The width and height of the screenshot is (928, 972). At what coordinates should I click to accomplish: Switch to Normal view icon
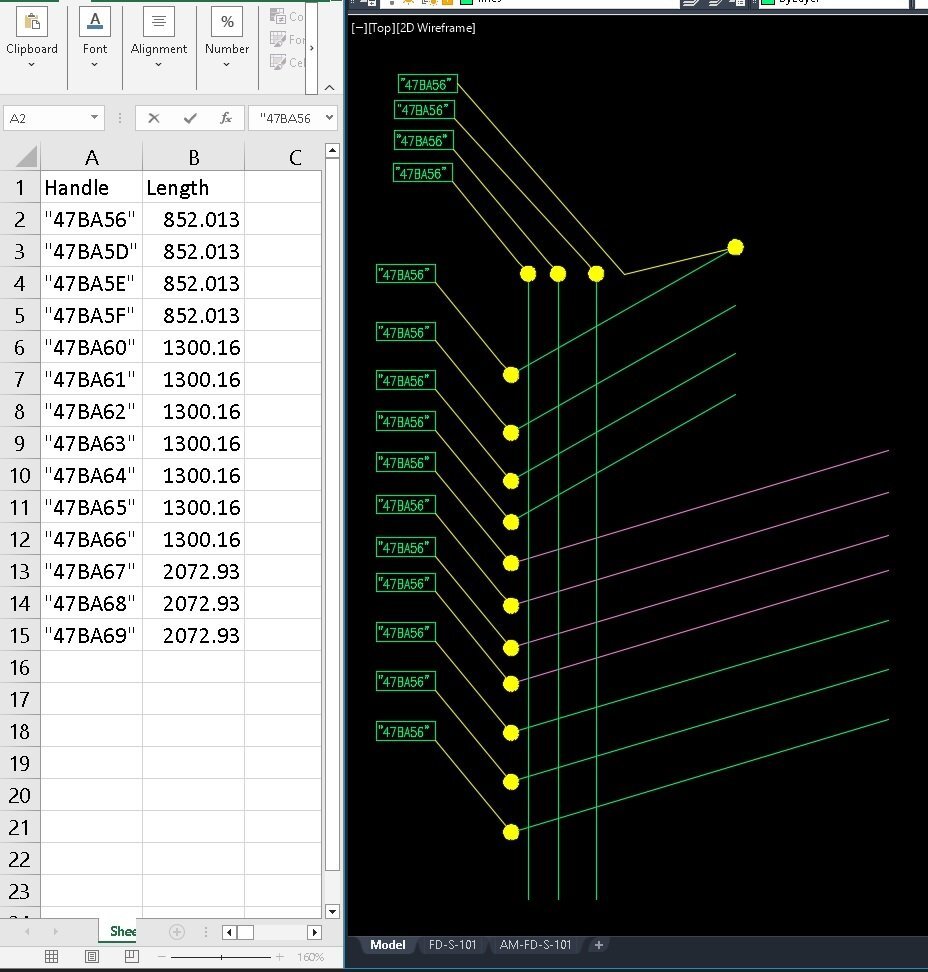coord(52,957)
